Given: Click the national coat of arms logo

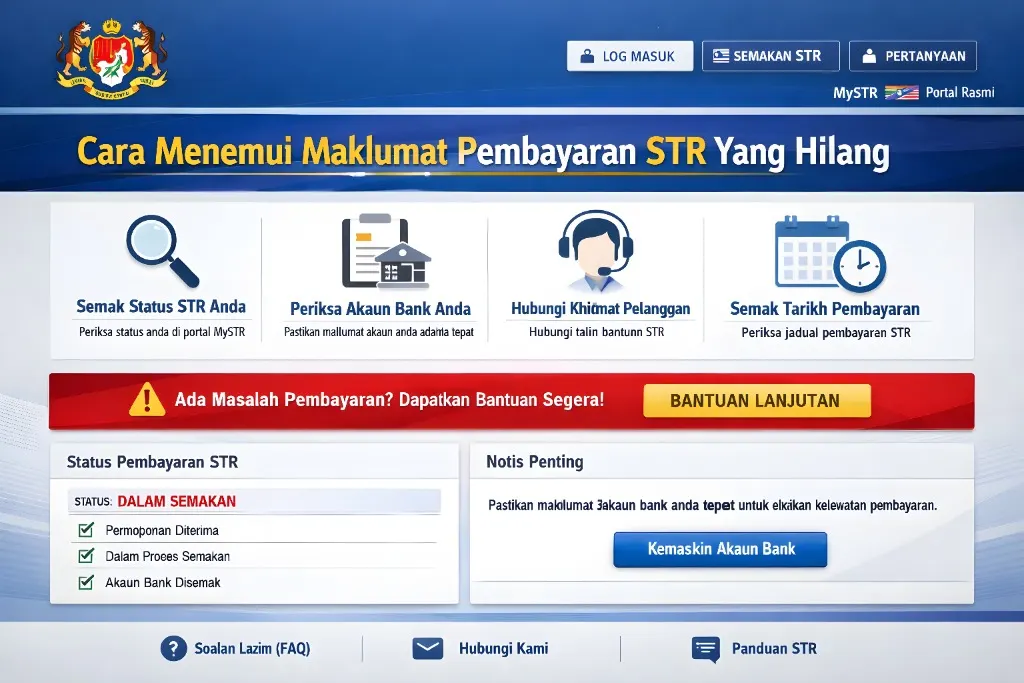Looking at the screenshot, I should pyautogui.click(x=110, y=55).
